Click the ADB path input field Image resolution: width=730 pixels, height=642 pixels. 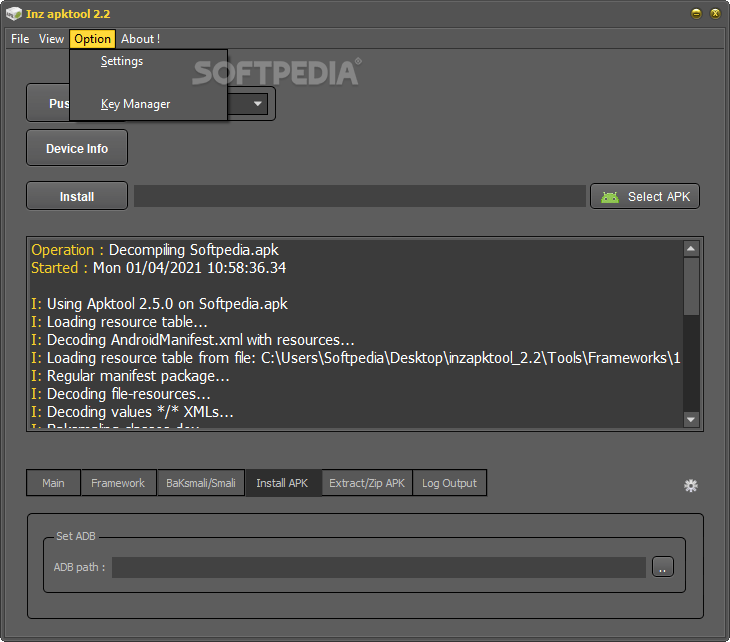point(379,567)
